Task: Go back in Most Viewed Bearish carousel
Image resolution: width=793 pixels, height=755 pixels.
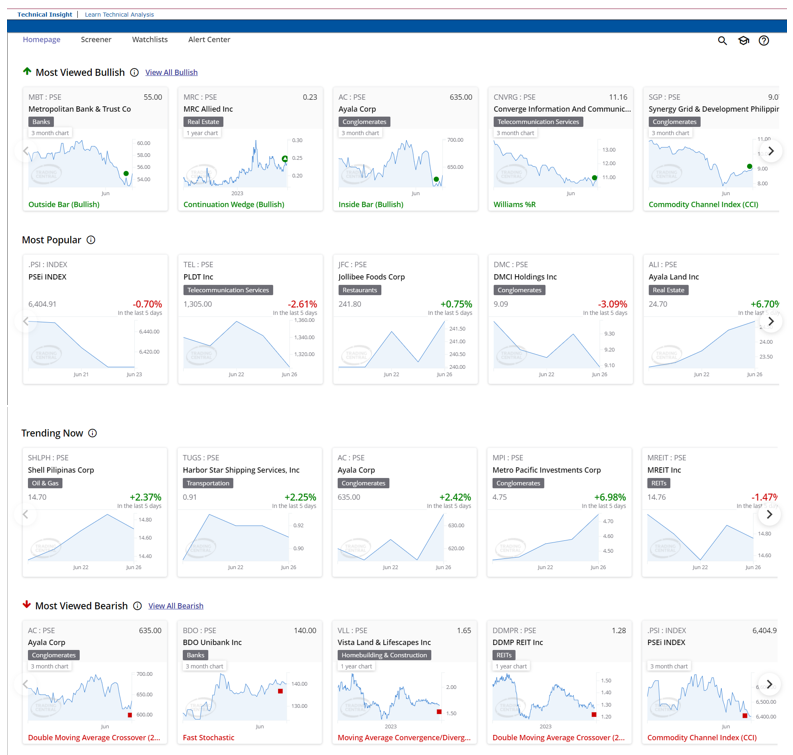Action: 26,684
